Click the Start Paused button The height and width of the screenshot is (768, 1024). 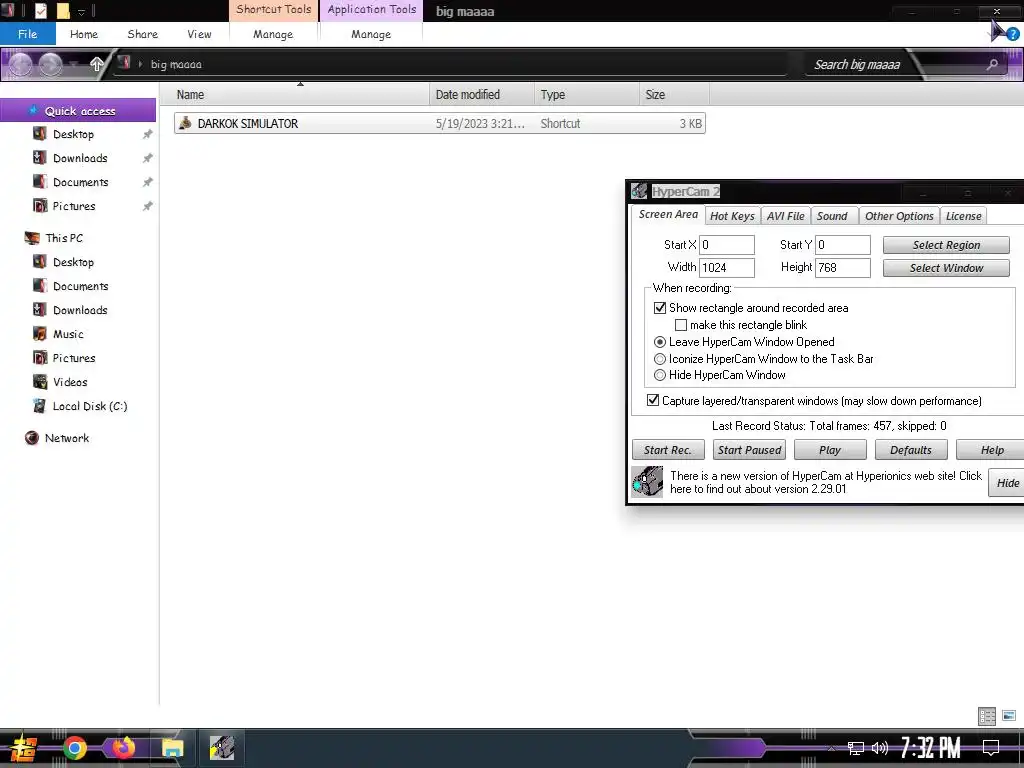click(x=749, y=450)
